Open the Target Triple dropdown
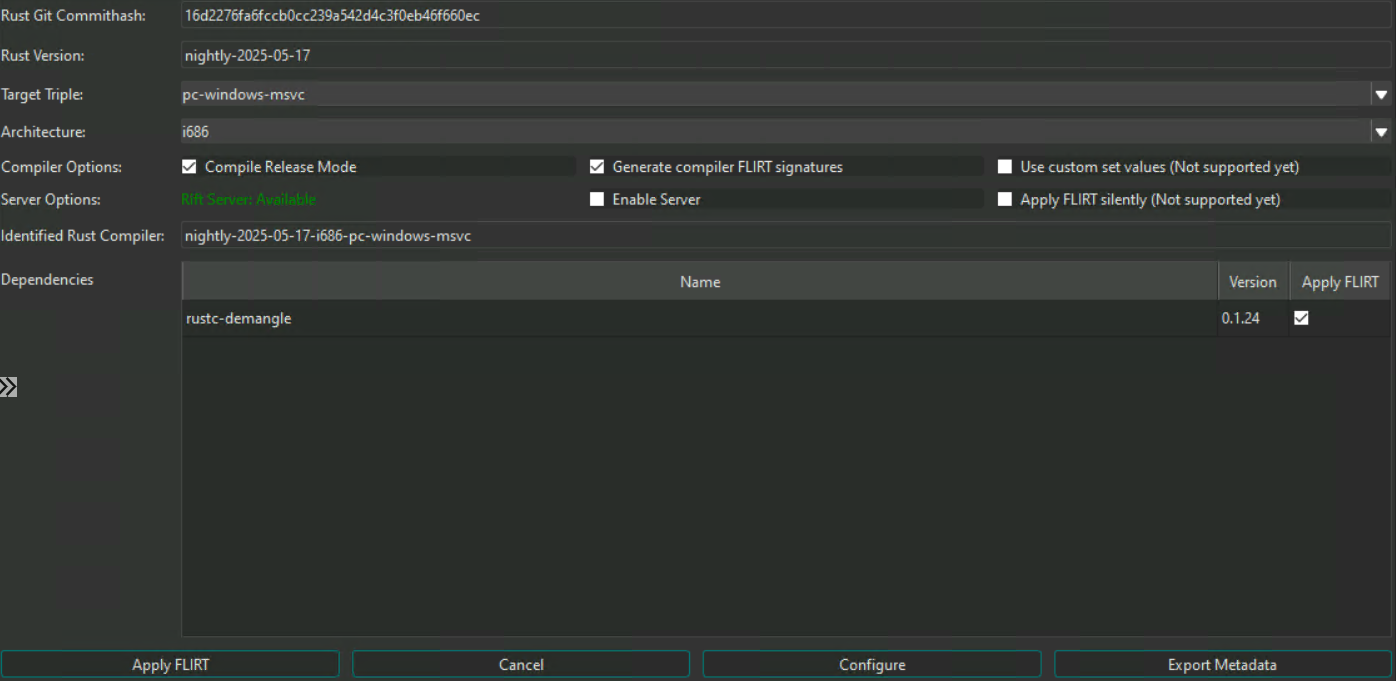 click(x=1381, y=94)
